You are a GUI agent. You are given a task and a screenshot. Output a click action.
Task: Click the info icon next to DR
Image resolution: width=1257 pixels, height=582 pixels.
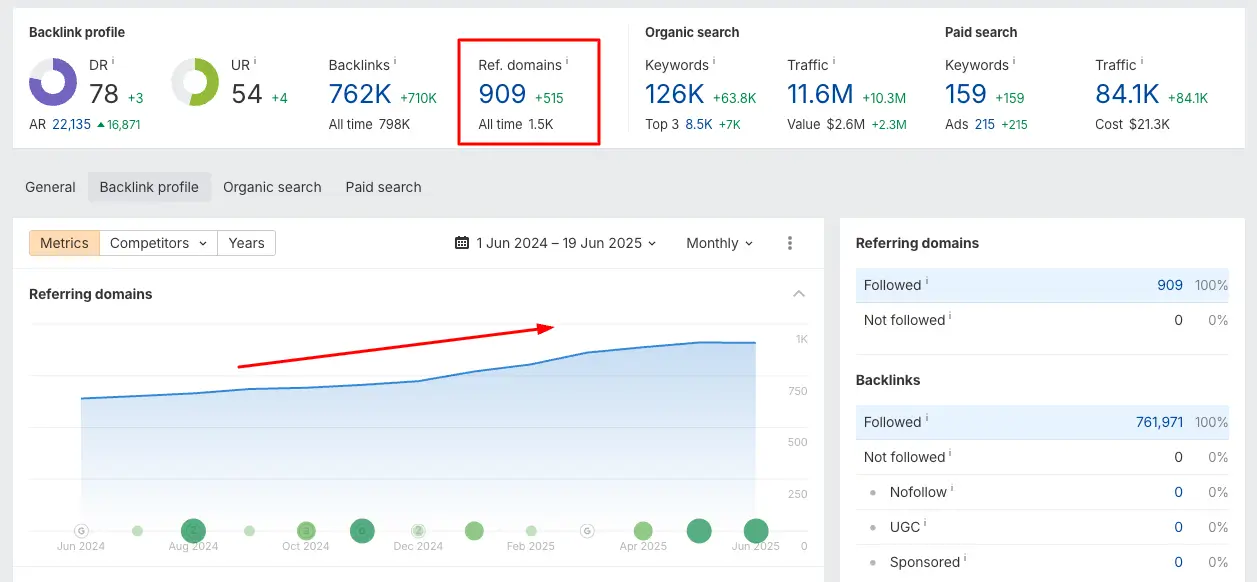point(113,62)
